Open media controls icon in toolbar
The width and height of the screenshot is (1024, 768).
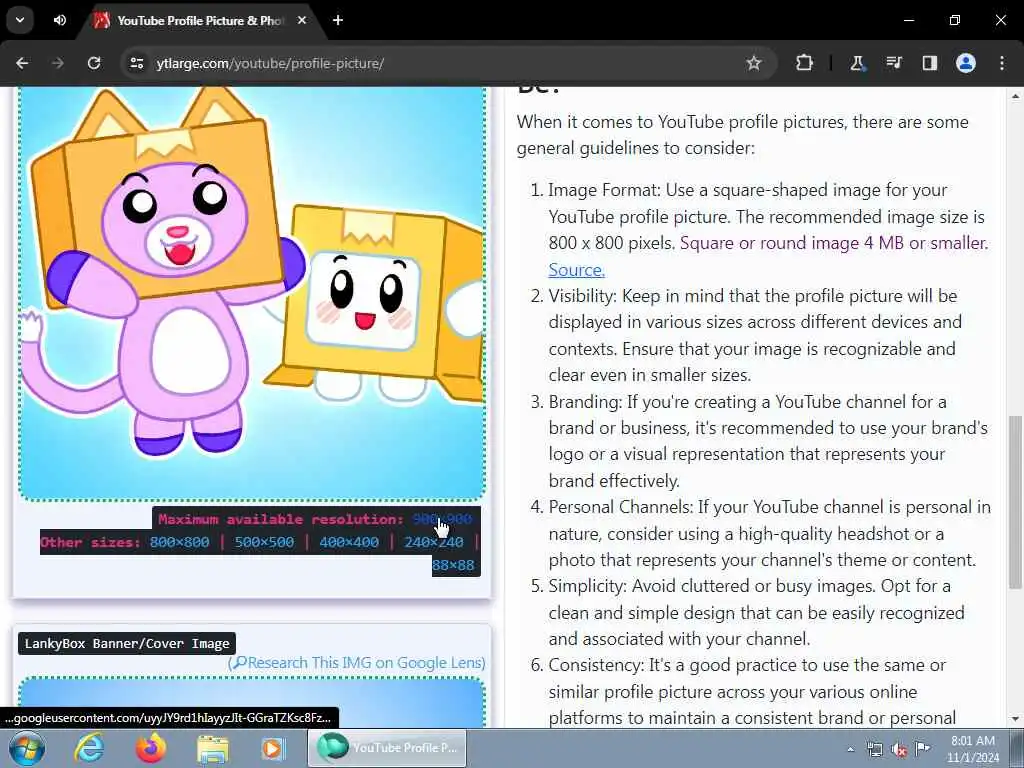[x=893, y=63]
